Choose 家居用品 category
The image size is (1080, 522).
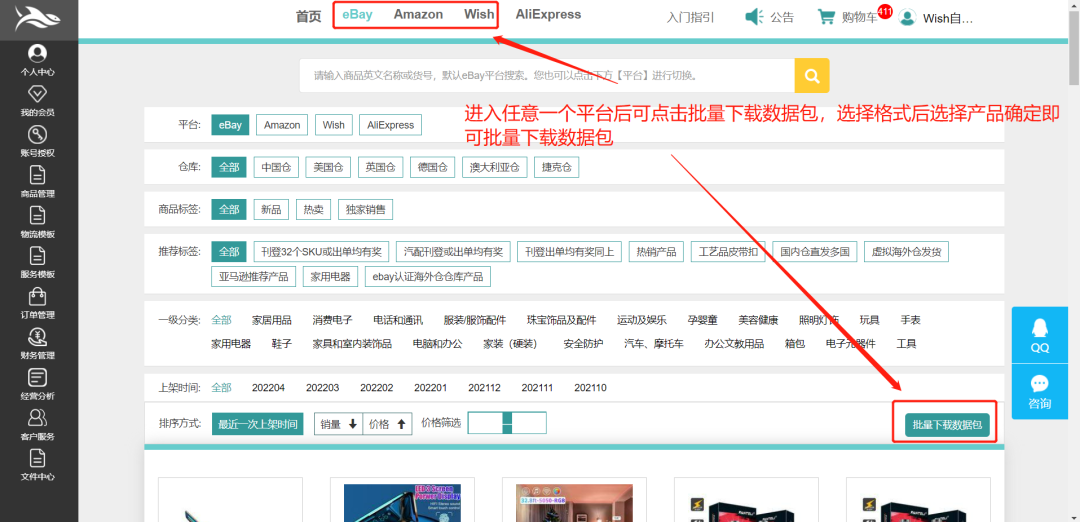point(271,320)
